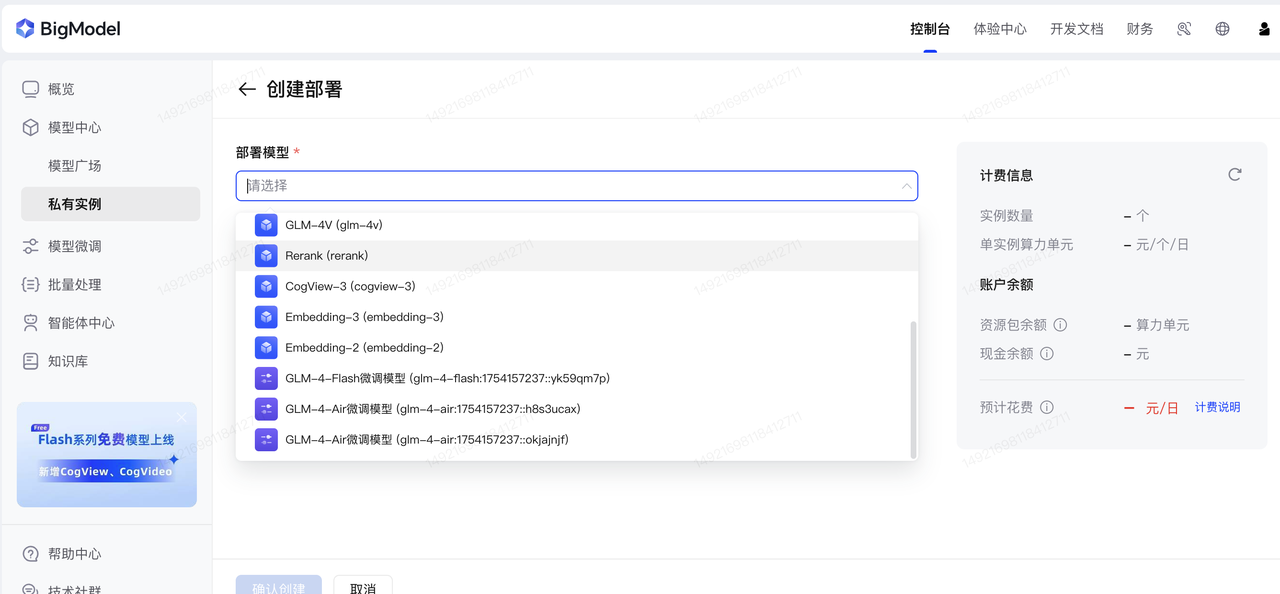Click the Embedding-3 model icon
Image resolution: width=1280 pixels, height=594 pixels.
pos(266,317)
